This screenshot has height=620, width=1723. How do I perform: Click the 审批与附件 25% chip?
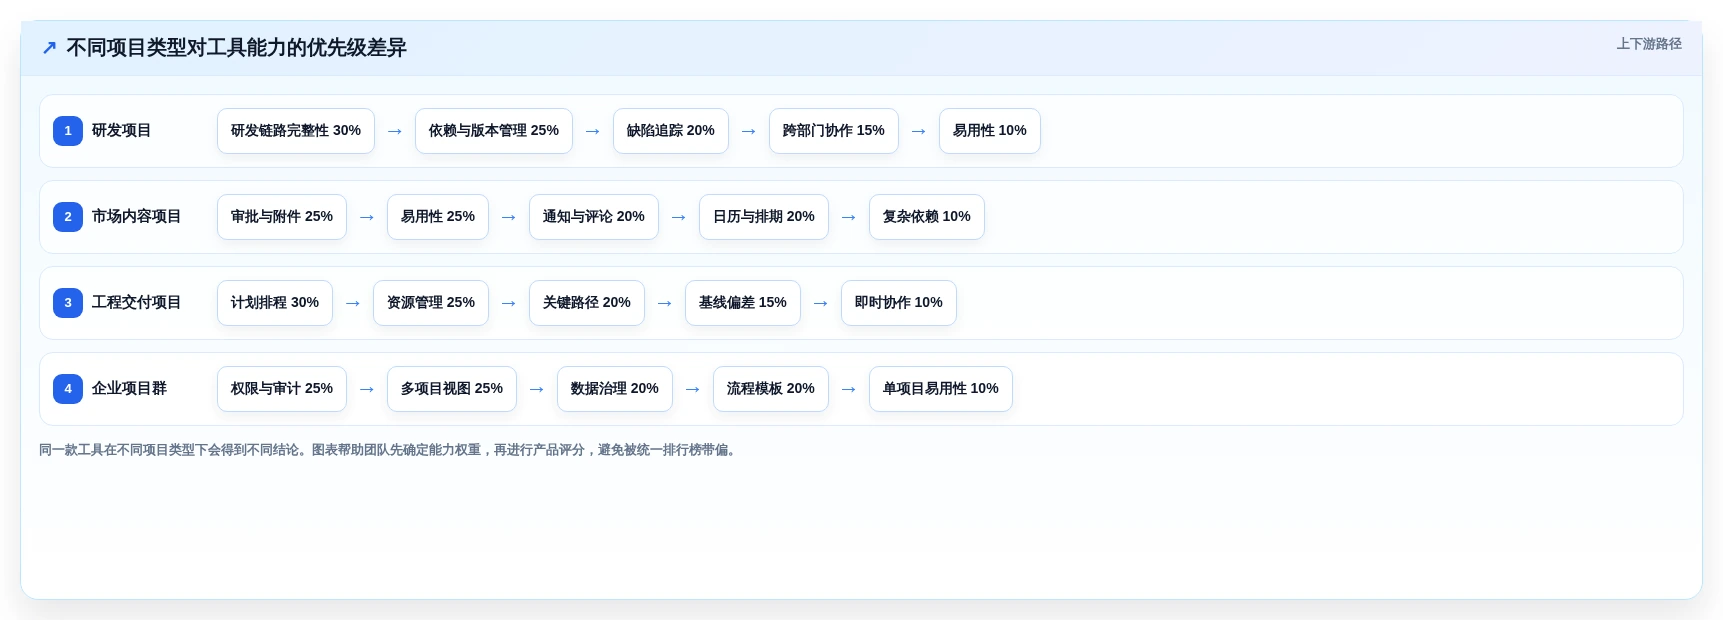(x=282, y=217)
